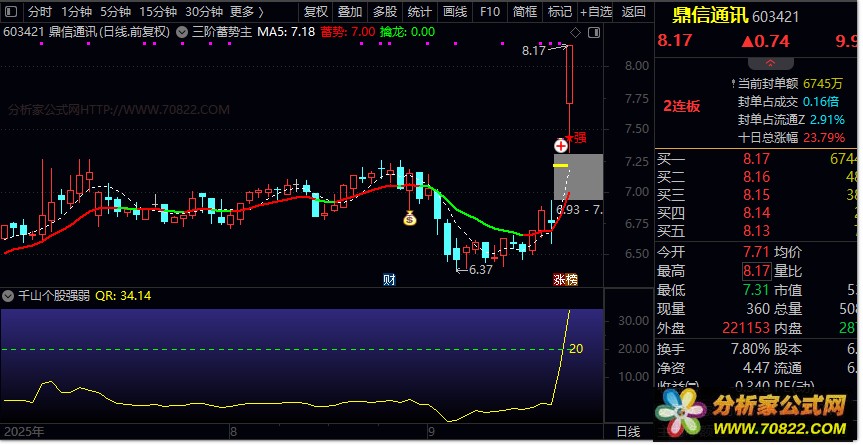Click the 最低 value 7.31
Viewport: 863px width, 445px height.
(x=756, y=290)
